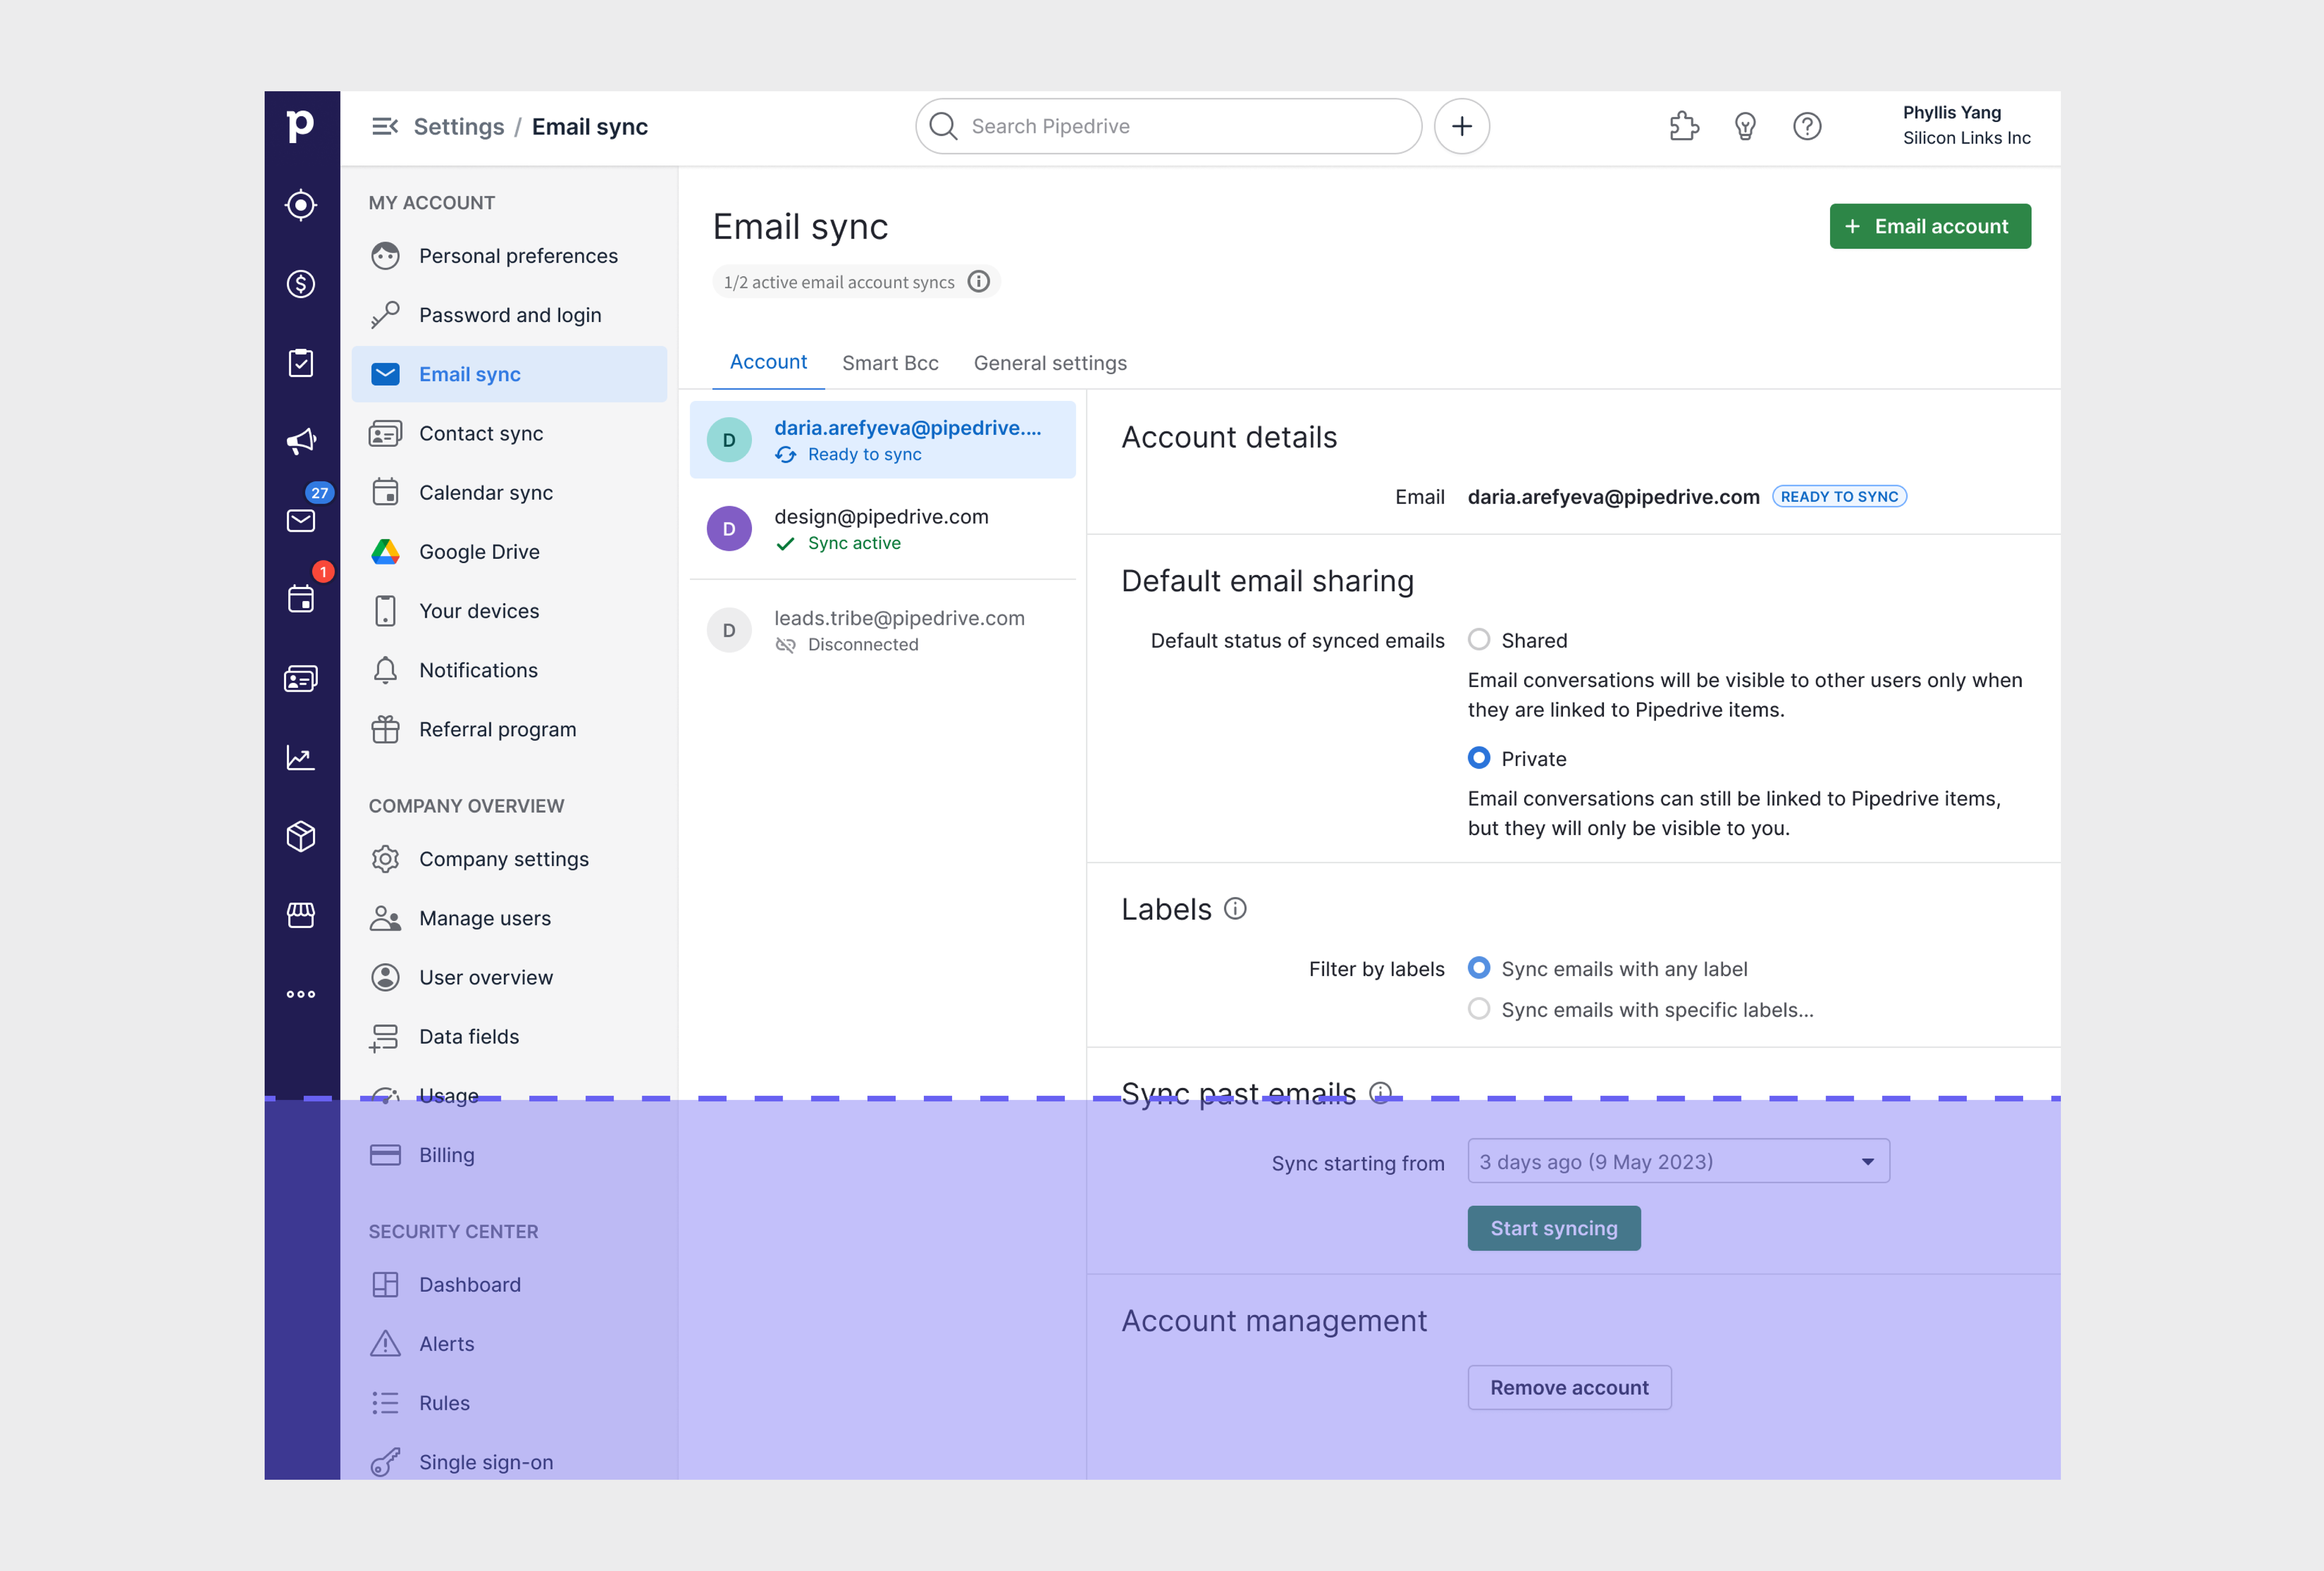Open the Campaigns megaphone icon
The width and height of the screenshot is (2324, 1571).
click(x=301, y=441)
